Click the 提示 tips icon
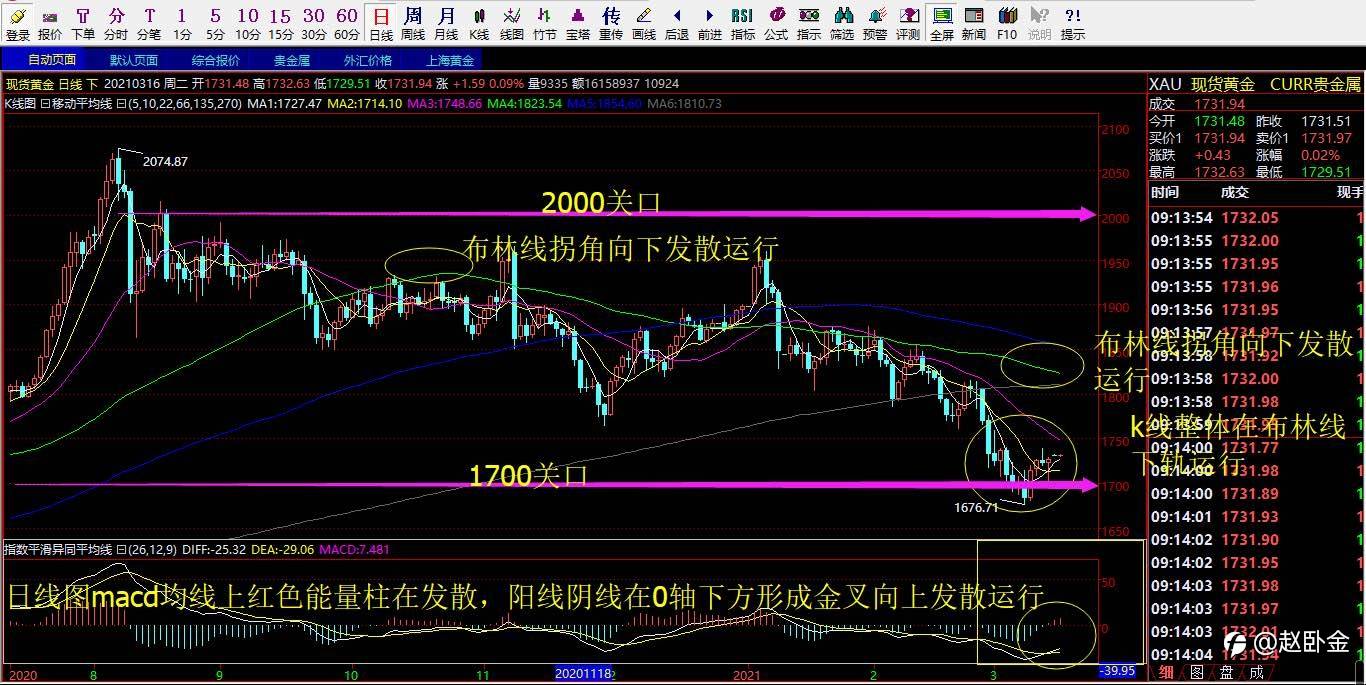Viewport: 1366px width, 685px height. pos(1073,22)
